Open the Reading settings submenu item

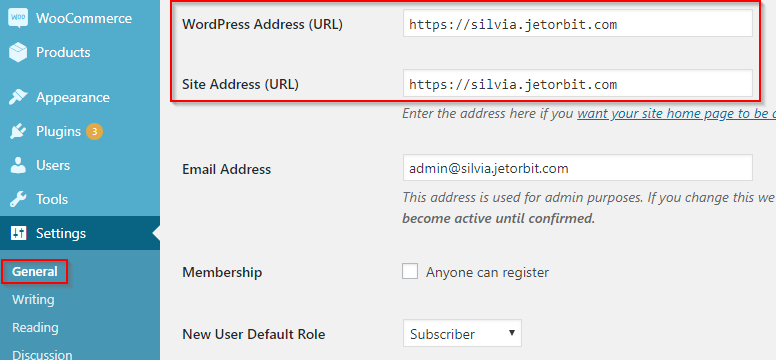pos(35,327)
